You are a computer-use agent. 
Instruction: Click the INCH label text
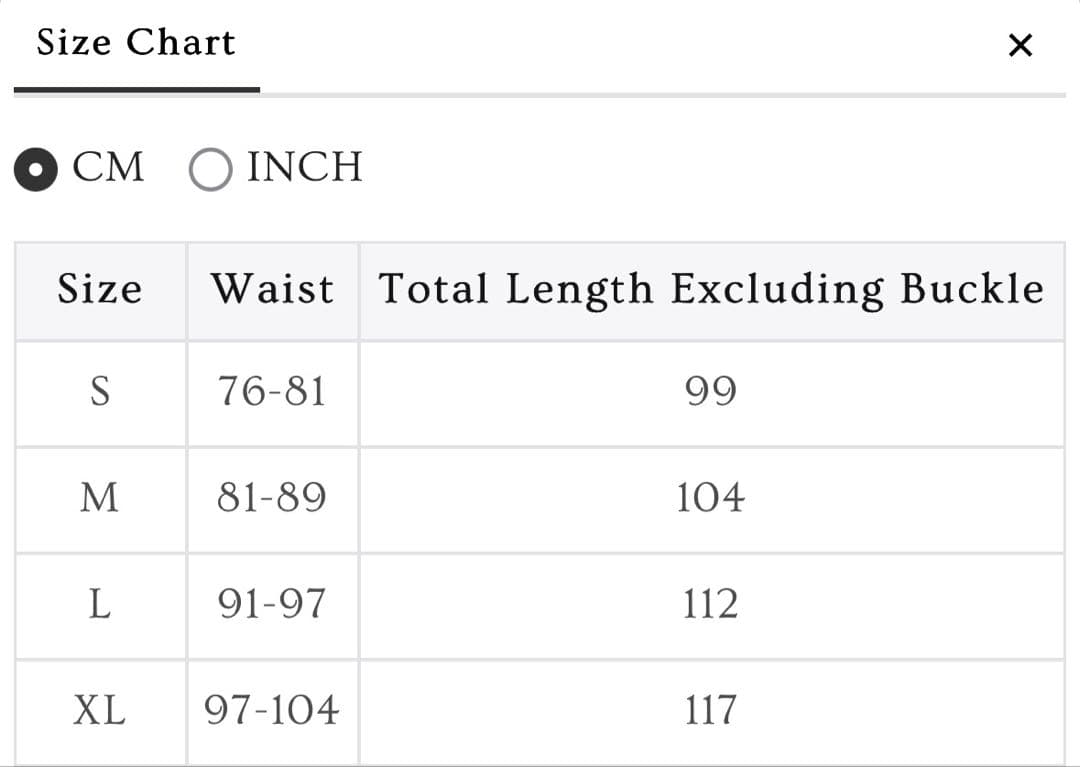305,167
